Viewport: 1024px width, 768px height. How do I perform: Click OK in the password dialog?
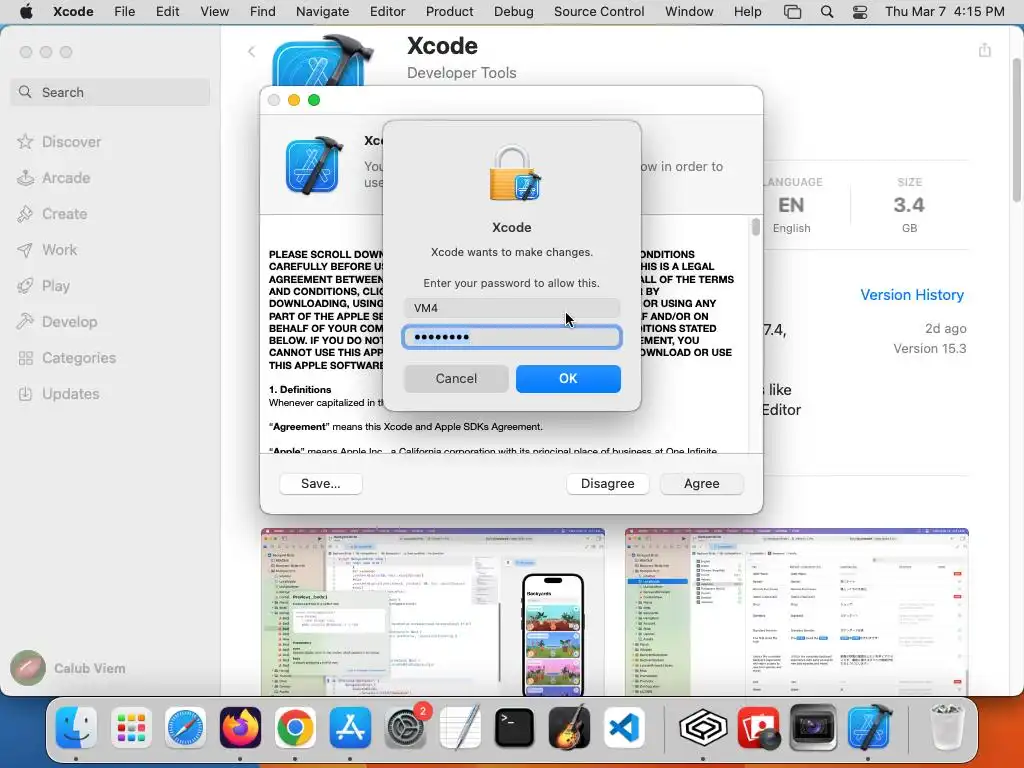coord(568,379)
